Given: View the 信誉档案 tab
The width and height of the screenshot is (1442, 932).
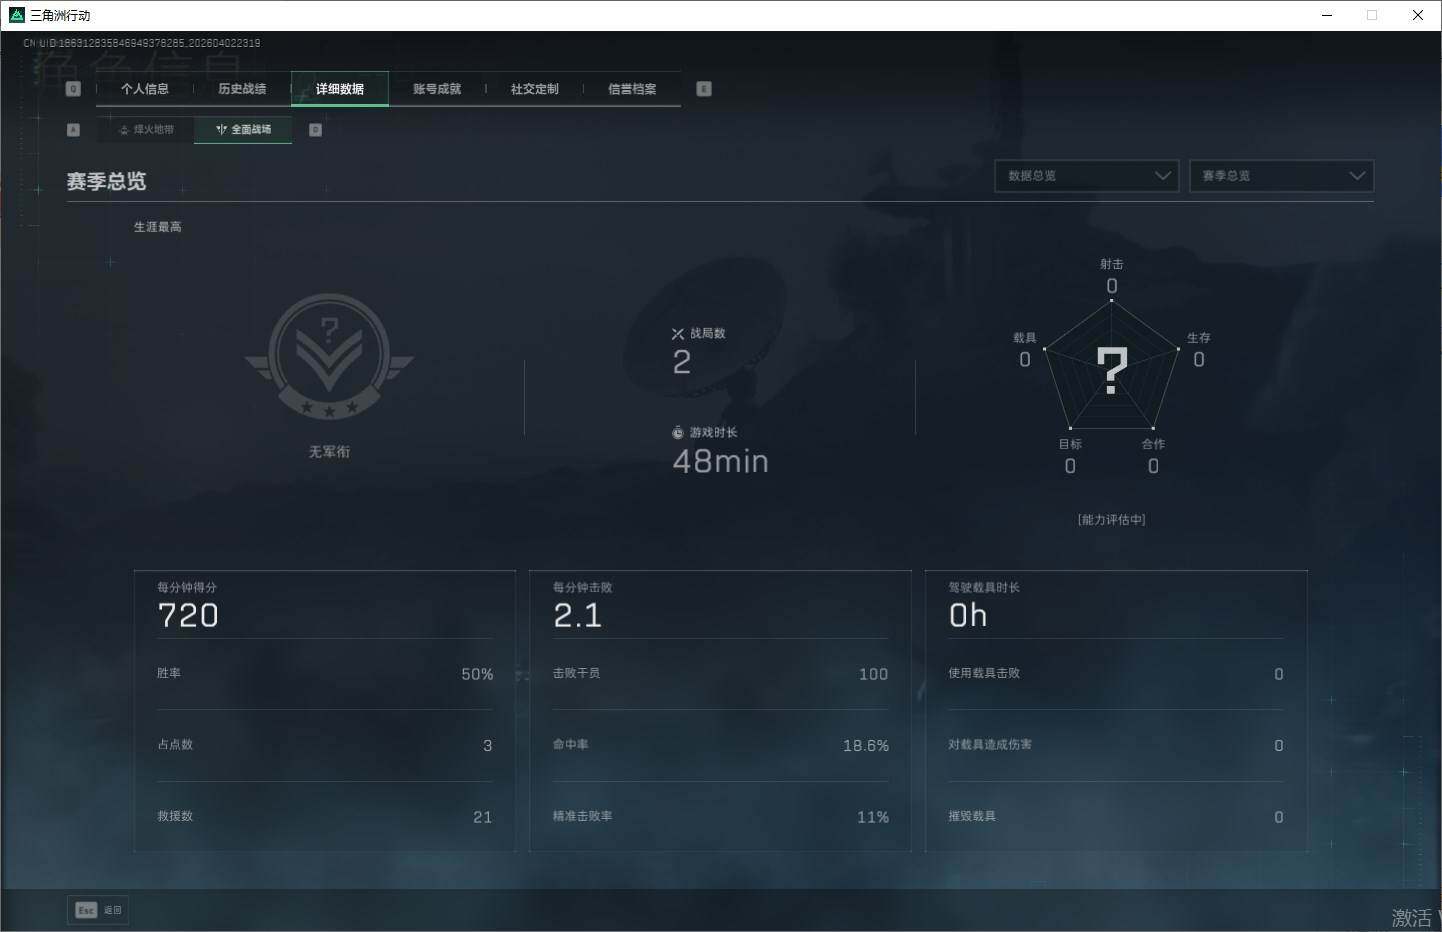Looking at the screenshot, I should click(632, 89).
